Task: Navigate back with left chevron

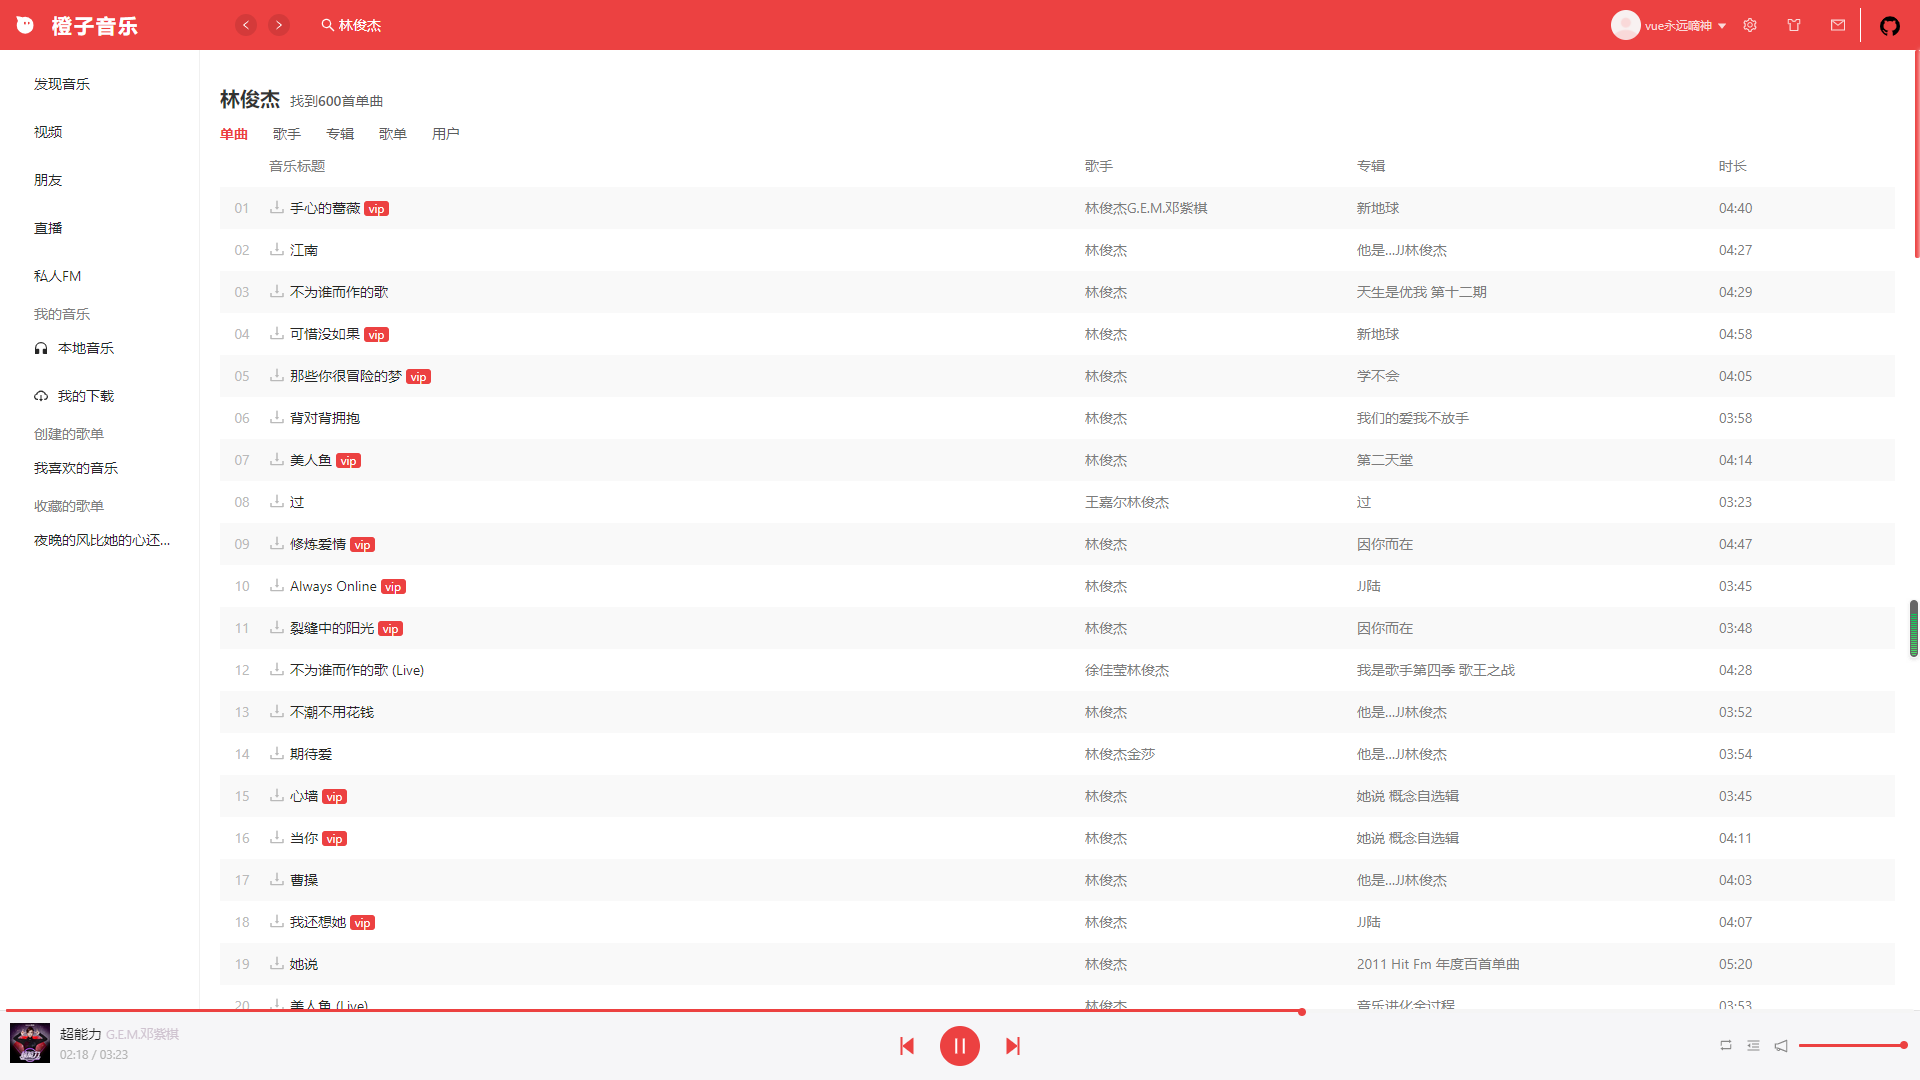Action: (246, 25)
